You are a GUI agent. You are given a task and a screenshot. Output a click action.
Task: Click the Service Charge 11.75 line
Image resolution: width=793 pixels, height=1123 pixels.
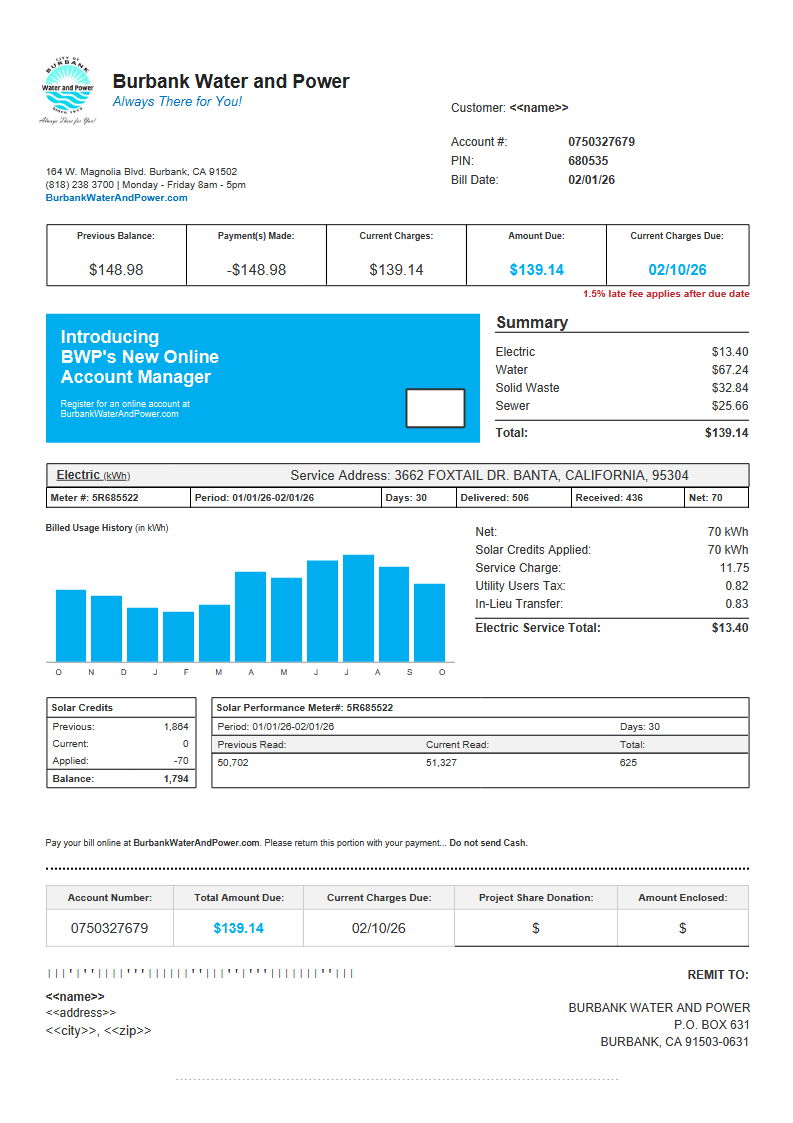[612, 568]
